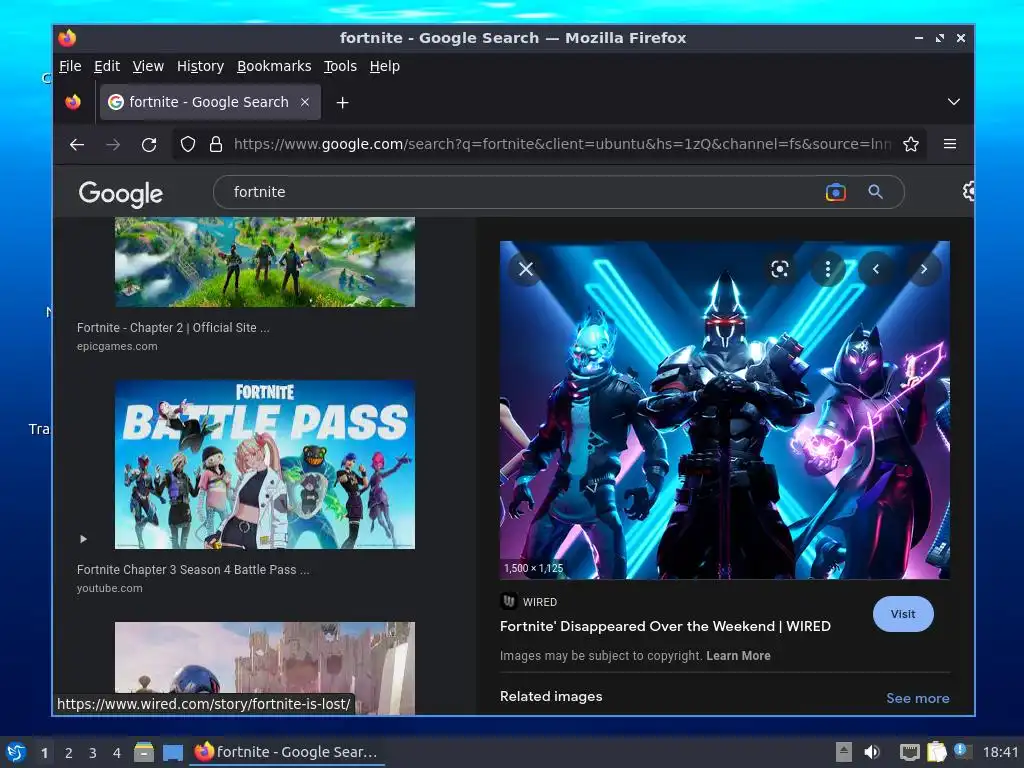
Task: Open the Help menu
Action: pyautogui.click(x=384, y=66)
